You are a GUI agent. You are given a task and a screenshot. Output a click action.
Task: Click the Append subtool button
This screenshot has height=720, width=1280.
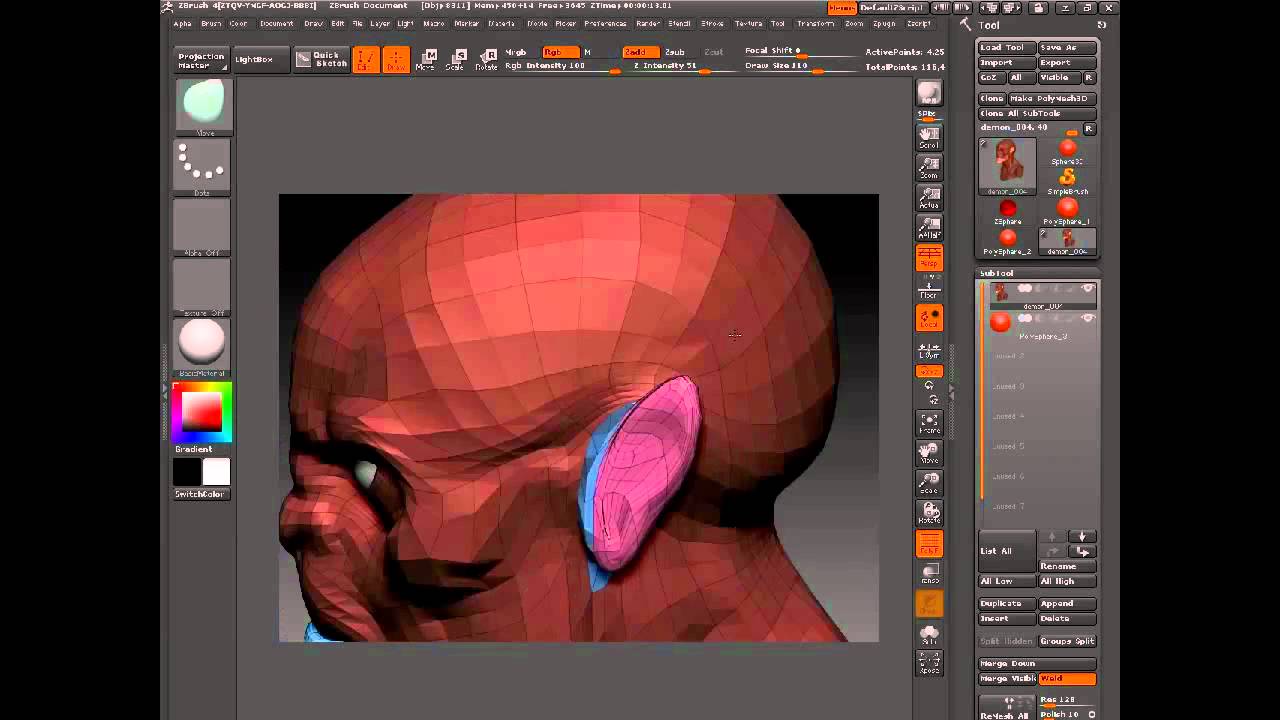point(1067,604)
